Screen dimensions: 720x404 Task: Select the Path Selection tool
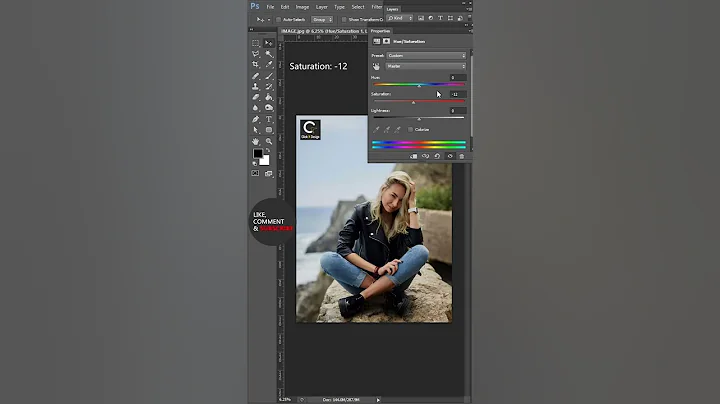coord(255,130)
